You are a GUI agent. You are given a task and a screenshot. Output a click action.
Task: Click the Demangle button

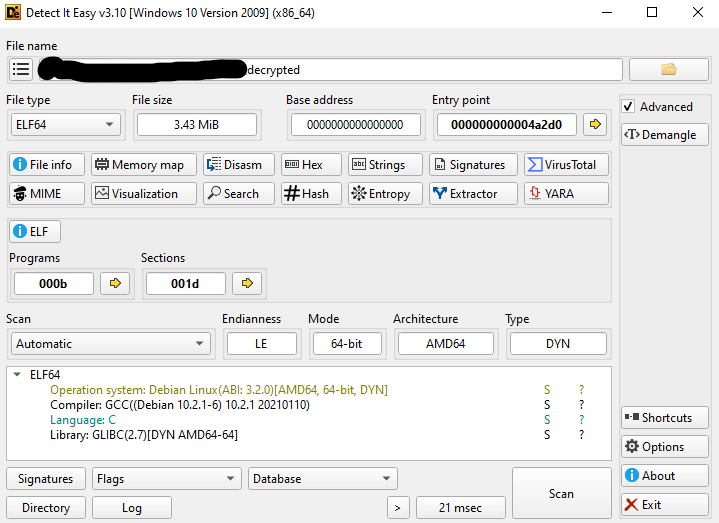(664, 135)
